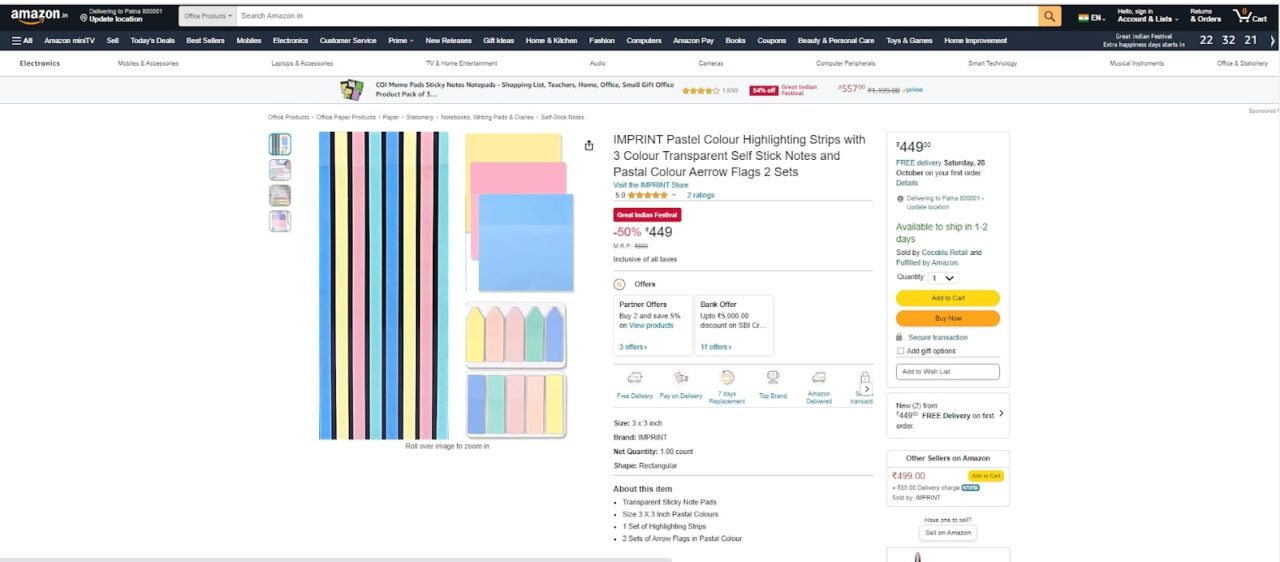Image resolution: width=1280 pixels, height=562 pixels.
Task: Open the Quantity dropdown
Action: tap(943, 278)
